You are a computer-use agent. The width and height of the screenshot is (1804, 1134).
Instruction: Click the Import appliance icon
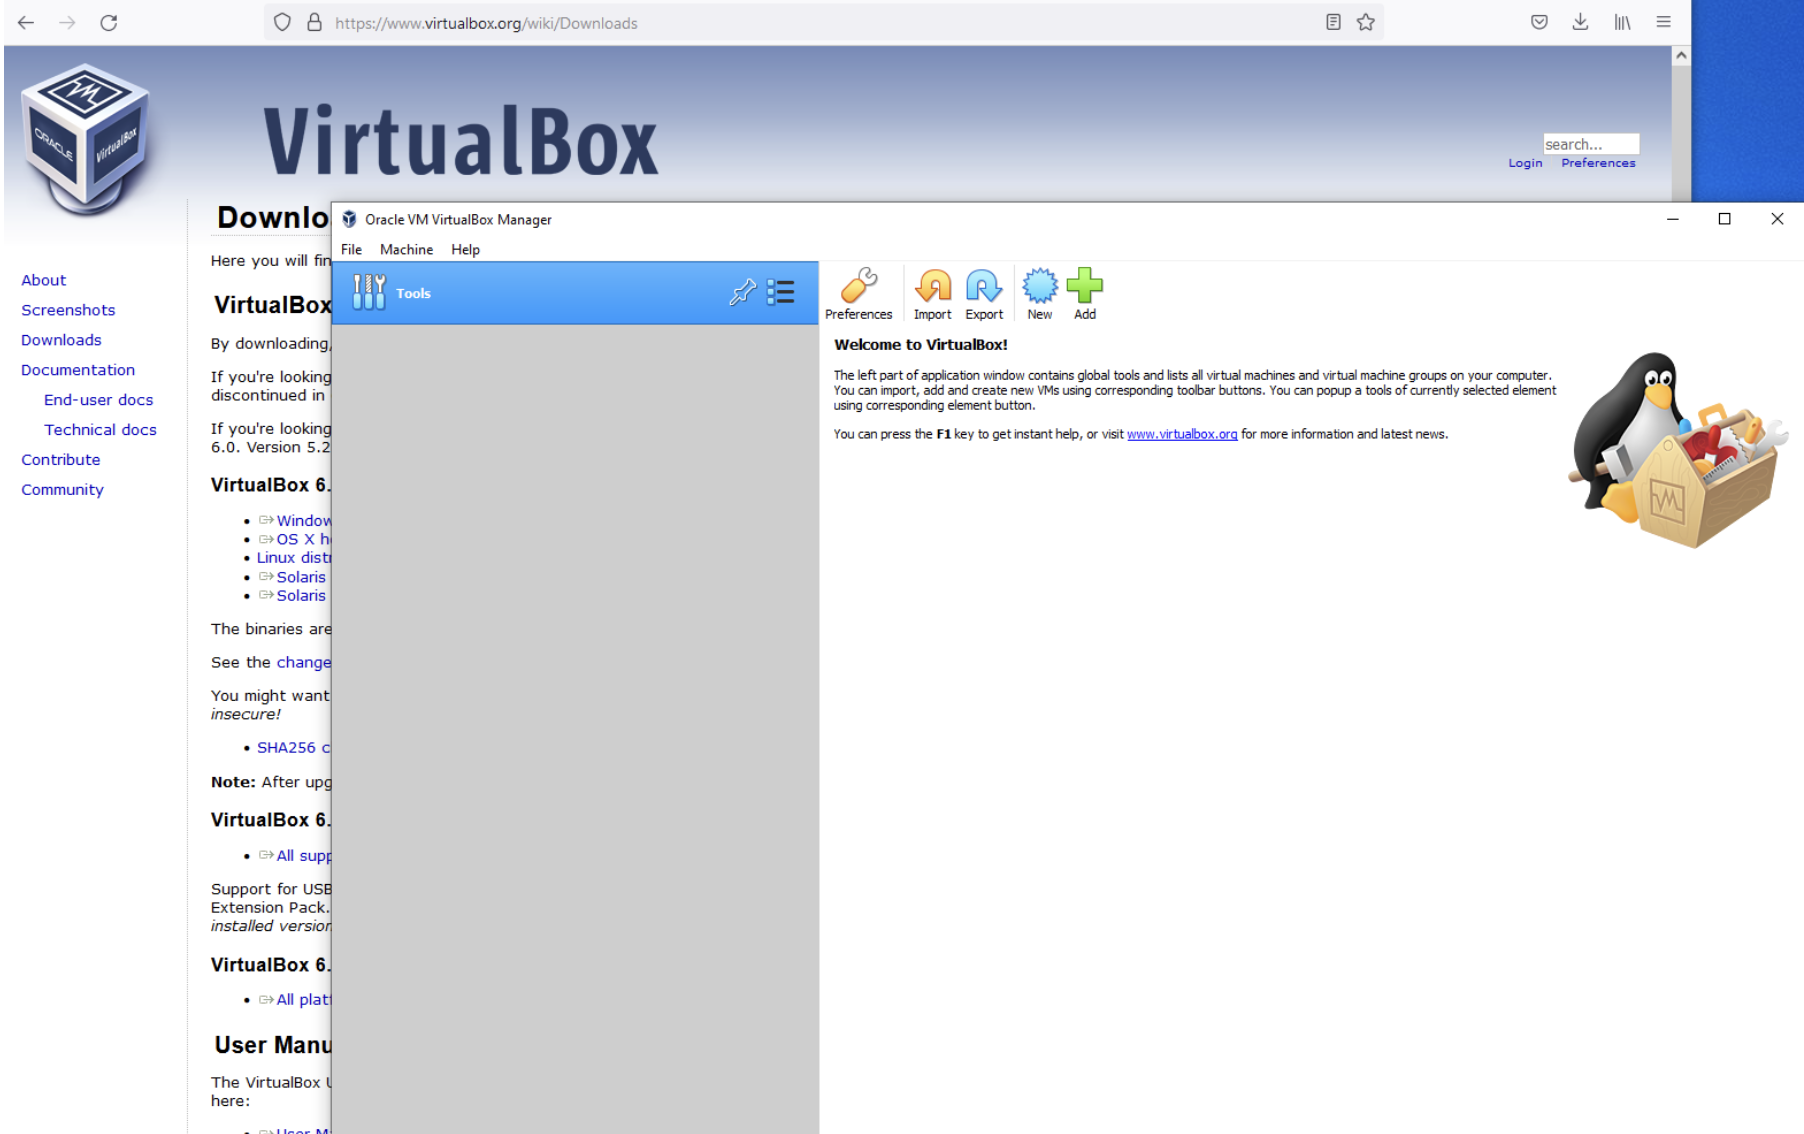pos(932,294)
